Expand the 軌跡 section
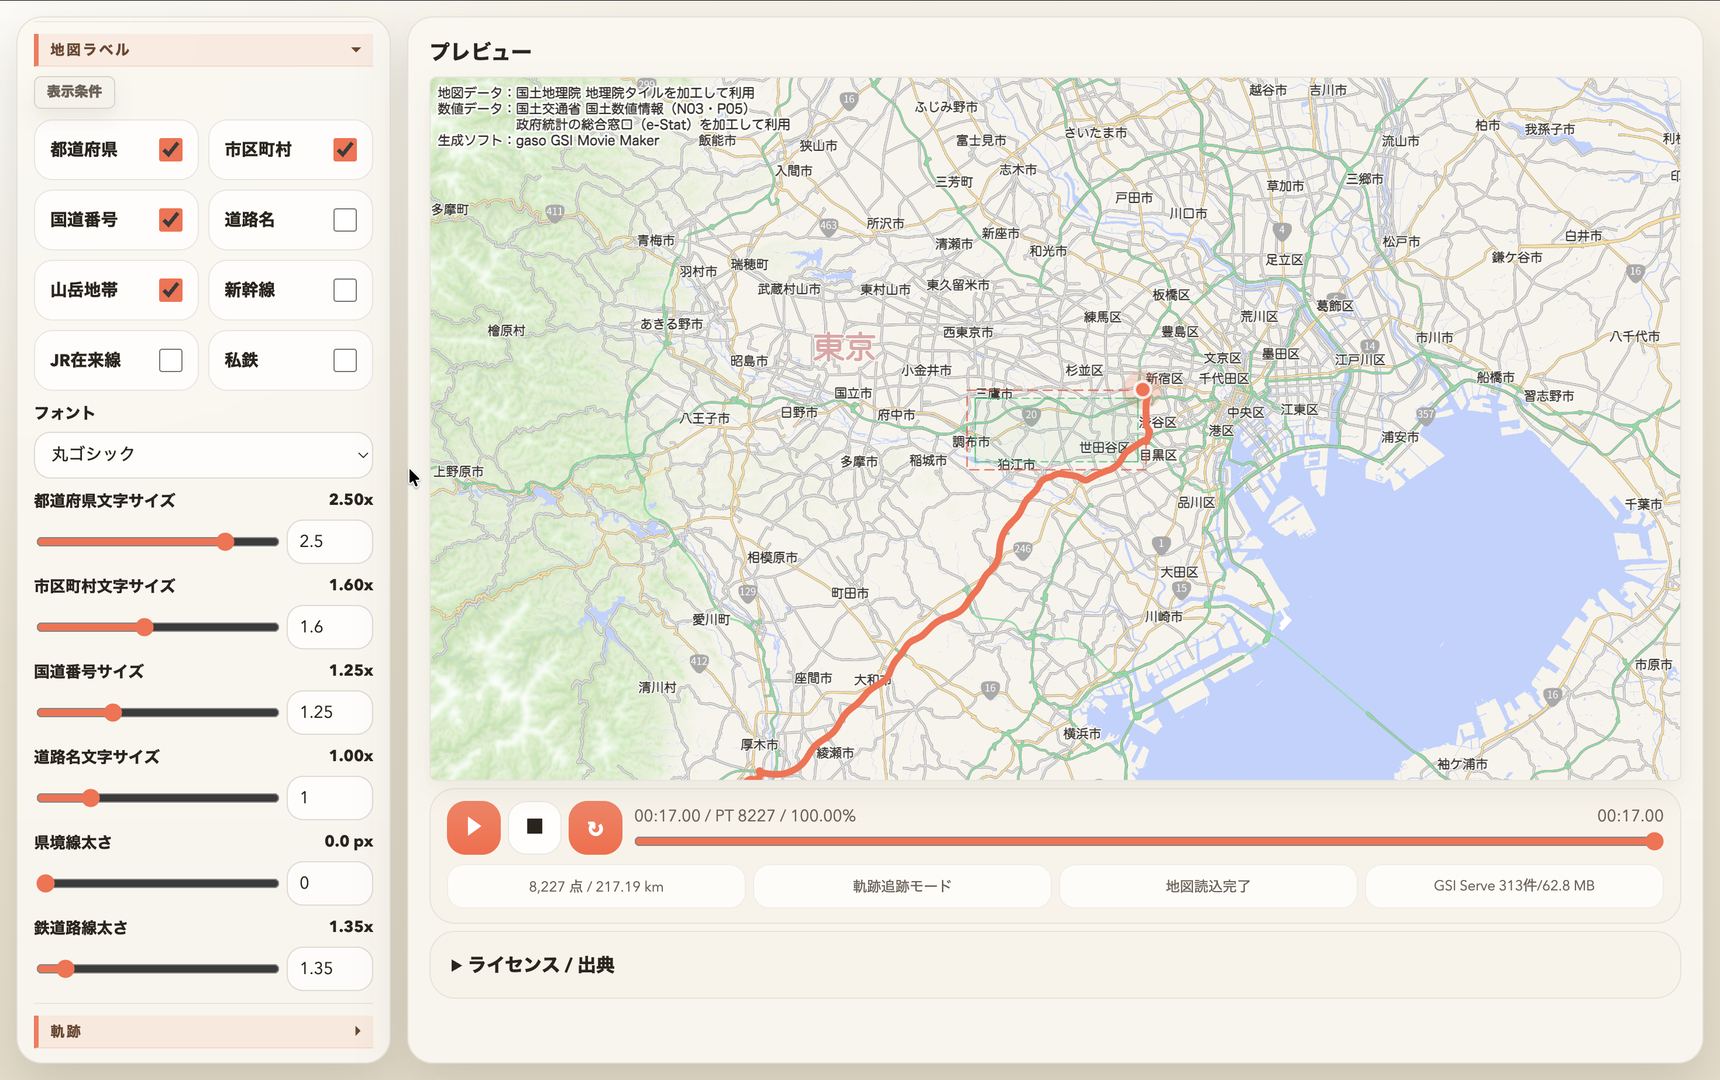Viewport: 1720px width, 1080px height. pyautogui.click(x=204, y=1031)
